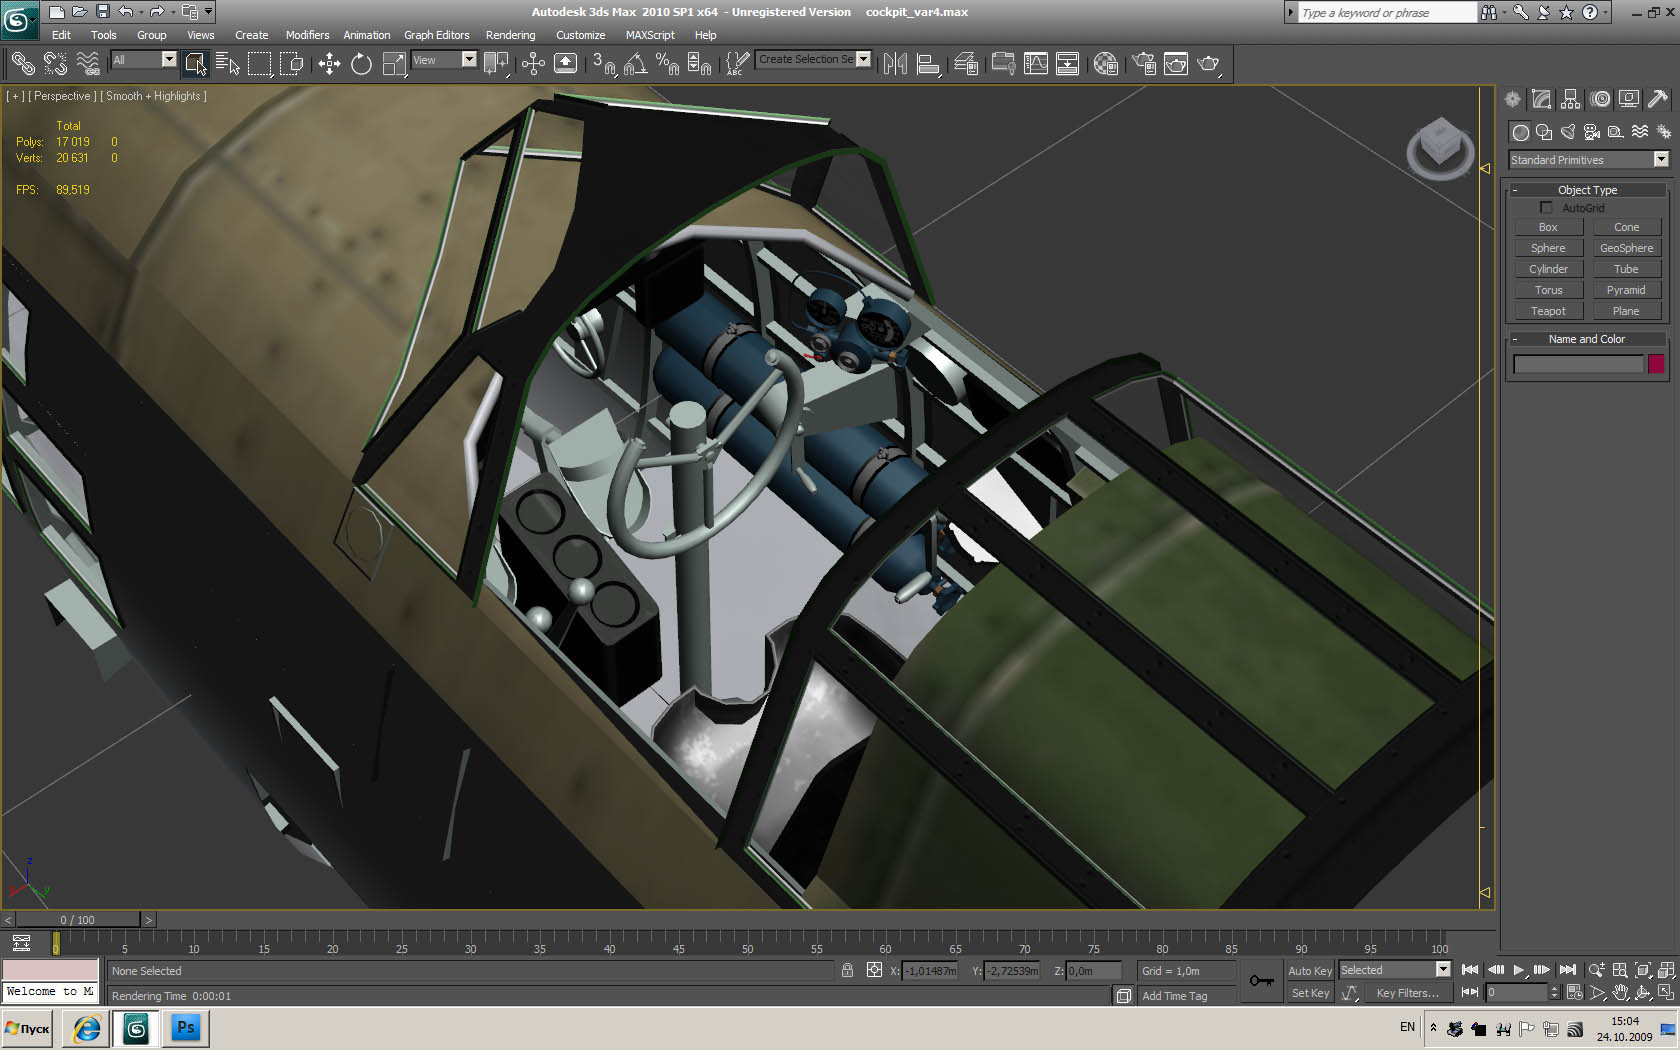The image size is (1680, 1050).
Task: Toggle the Angle Snap button
Action: point(636,64)
